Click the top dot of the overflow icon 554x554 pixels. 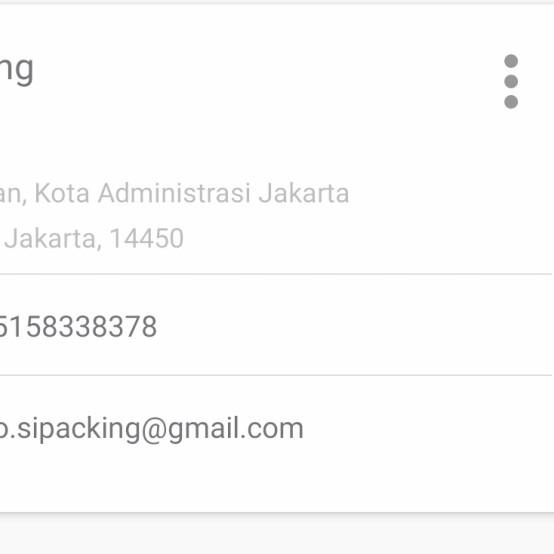point(511,61)
